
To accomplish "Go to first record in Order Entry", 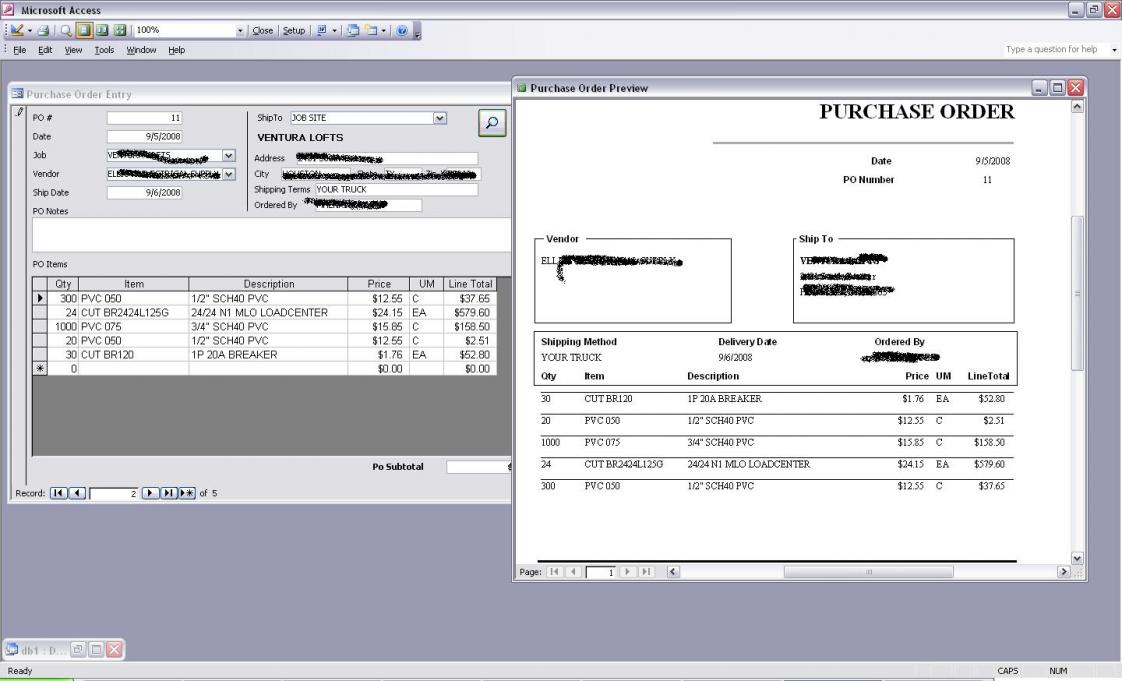I will (59, 493).
